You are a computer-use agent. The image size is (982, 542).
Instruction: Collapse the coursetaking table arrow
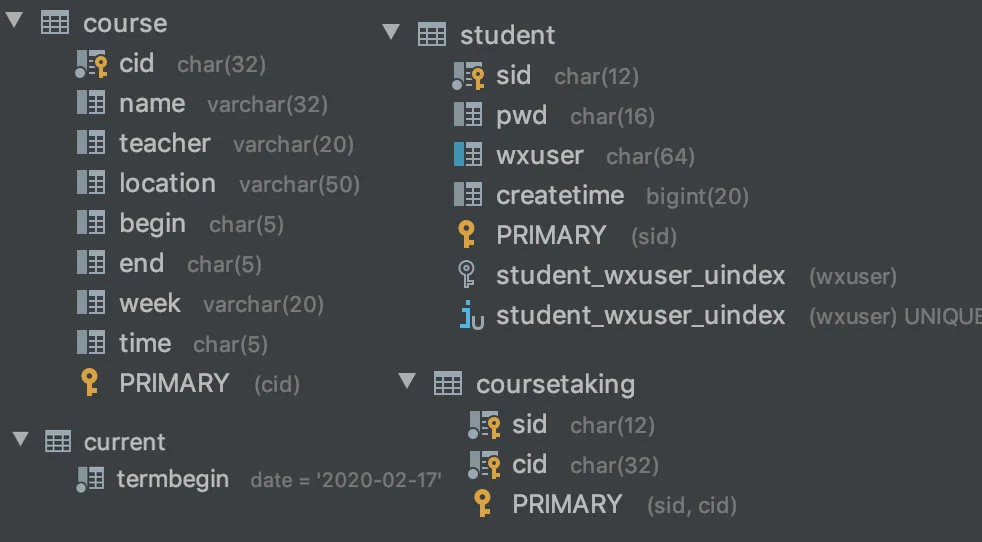coord(407,380)
